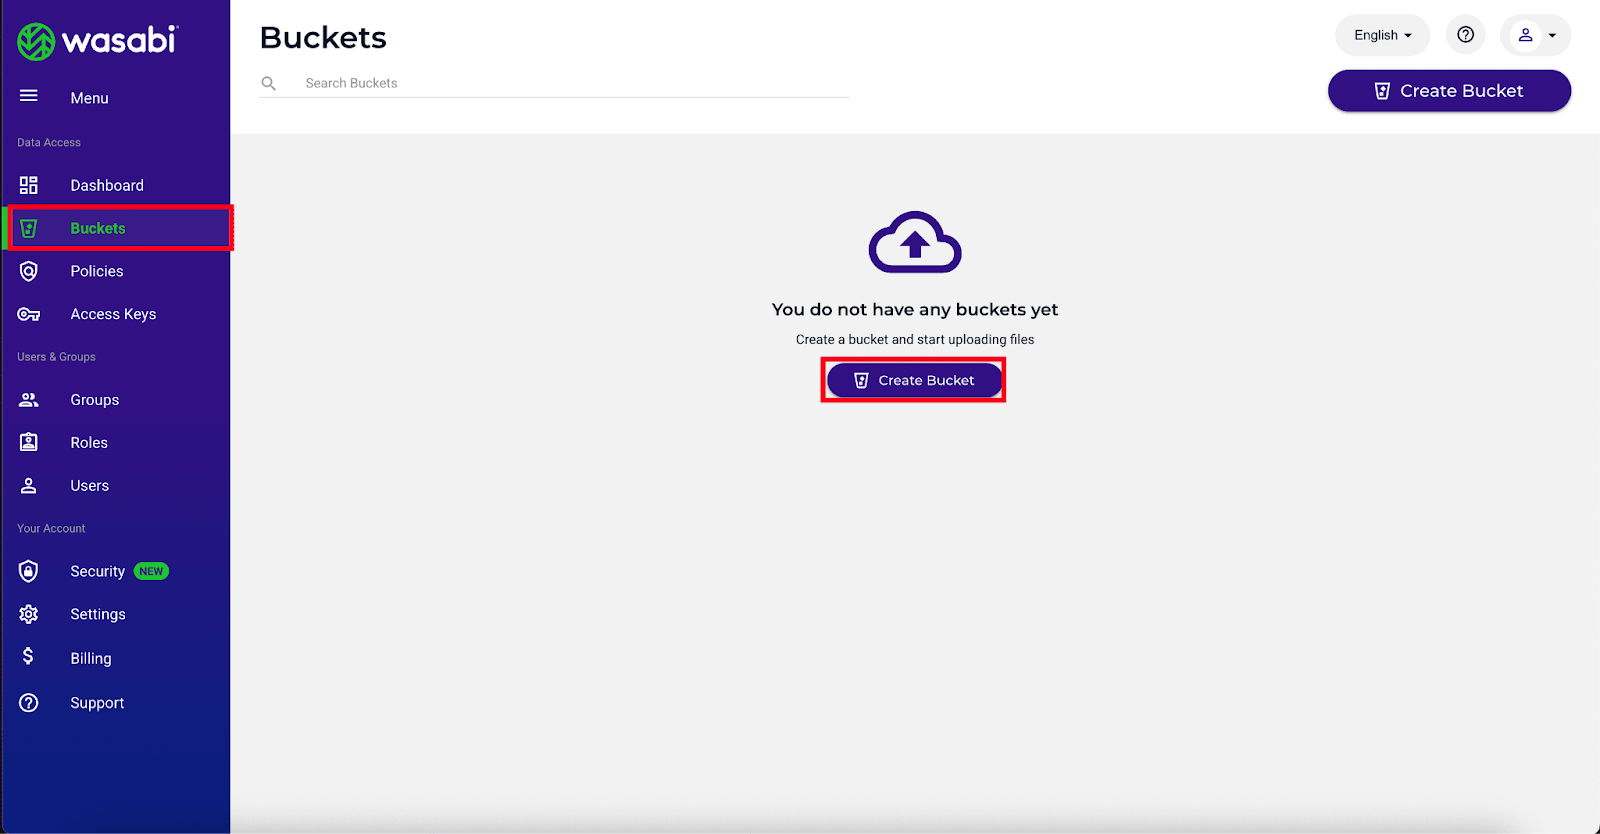Screen dimensions: 1600x834
Task: Click the Security lock shield icon
Action: point(29,571)
